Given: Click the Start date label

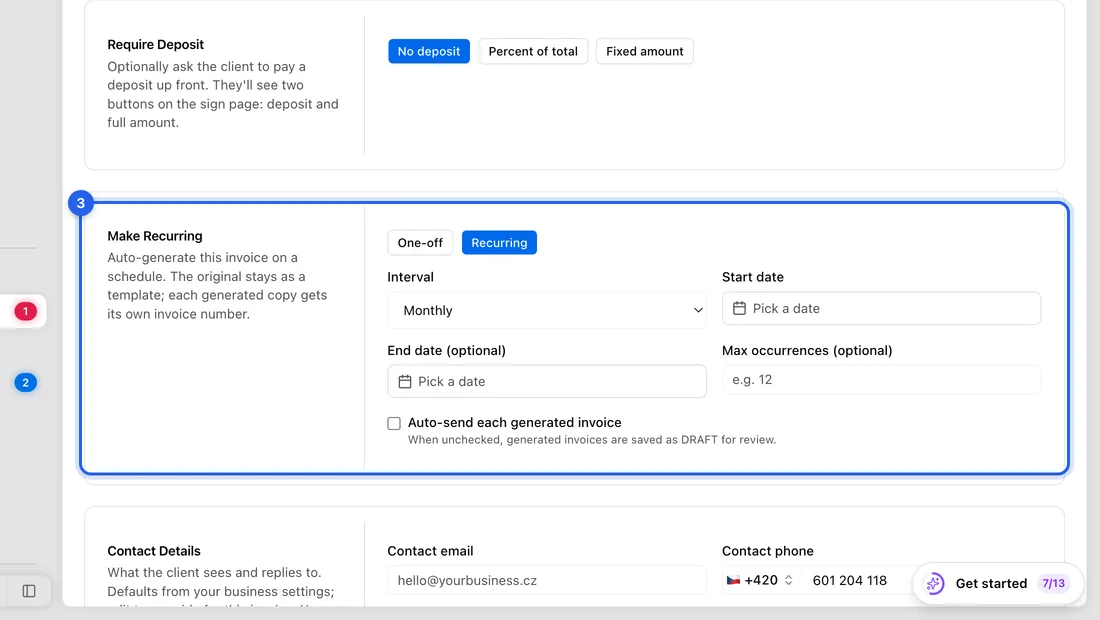Looking at the screenshot, I should pyautogui.click(x=753, y=277).
